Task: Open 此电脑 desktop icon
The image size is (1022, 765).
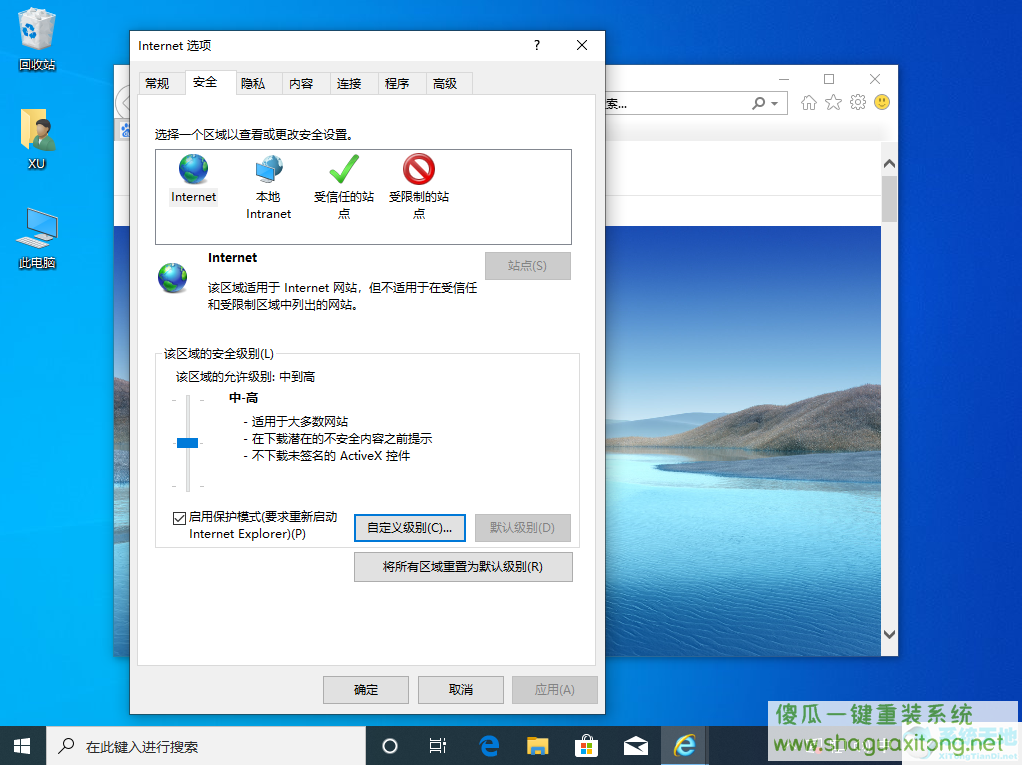Action: pos(37,238)
